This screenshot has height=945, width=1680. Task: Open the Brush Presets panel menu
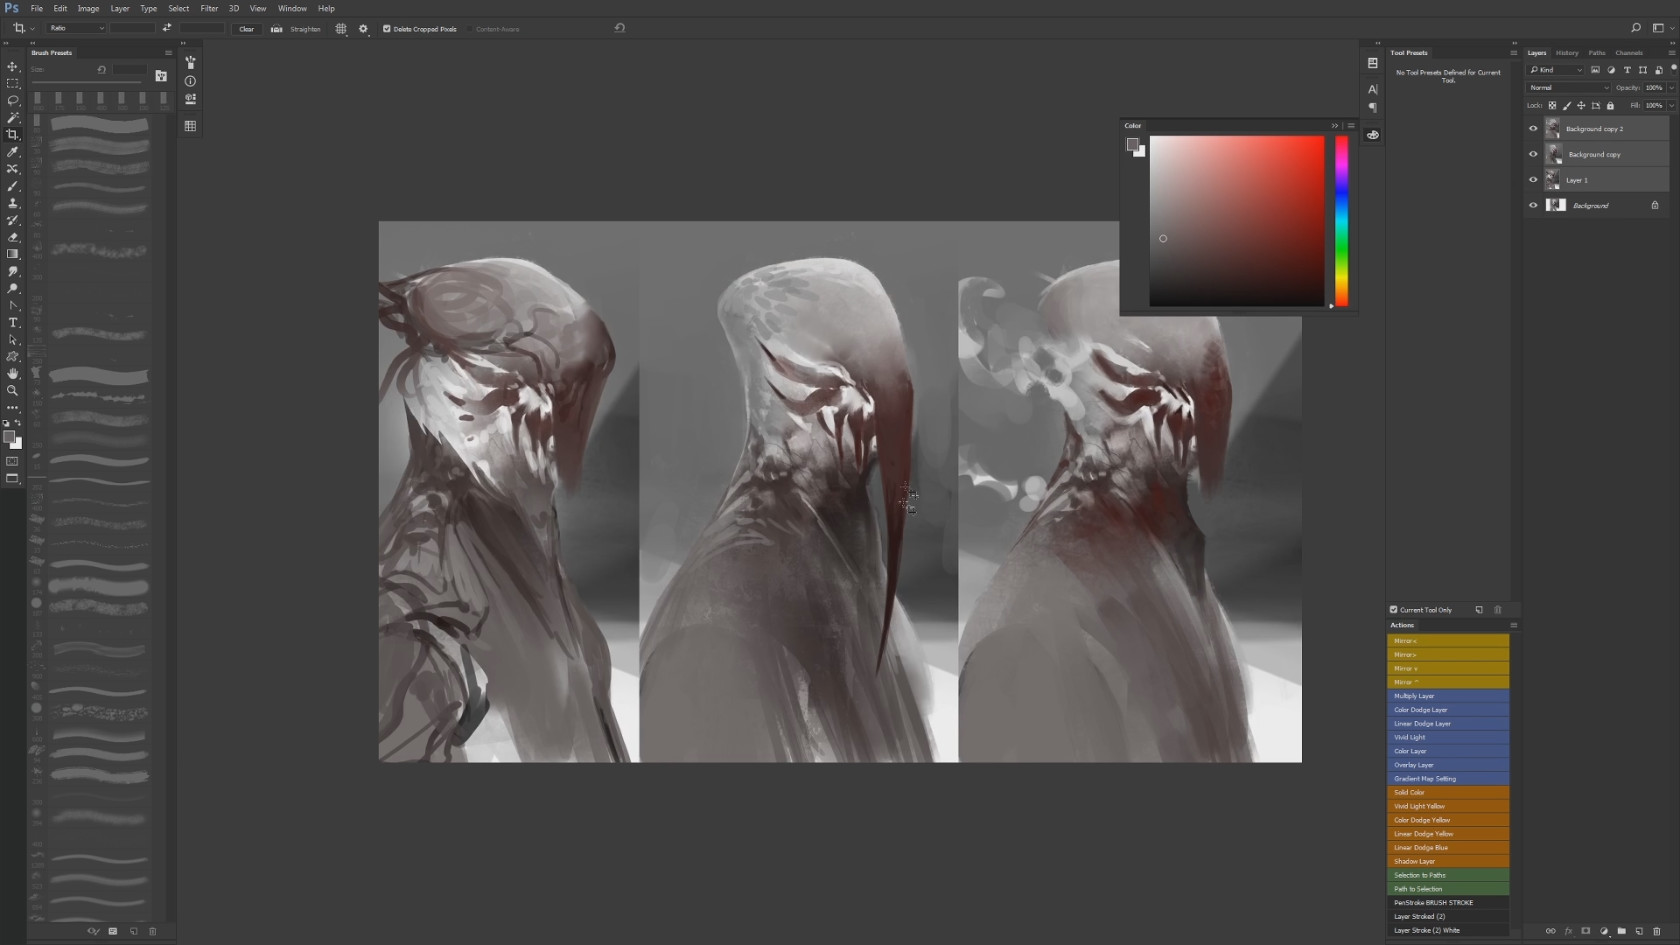[168, 53]
